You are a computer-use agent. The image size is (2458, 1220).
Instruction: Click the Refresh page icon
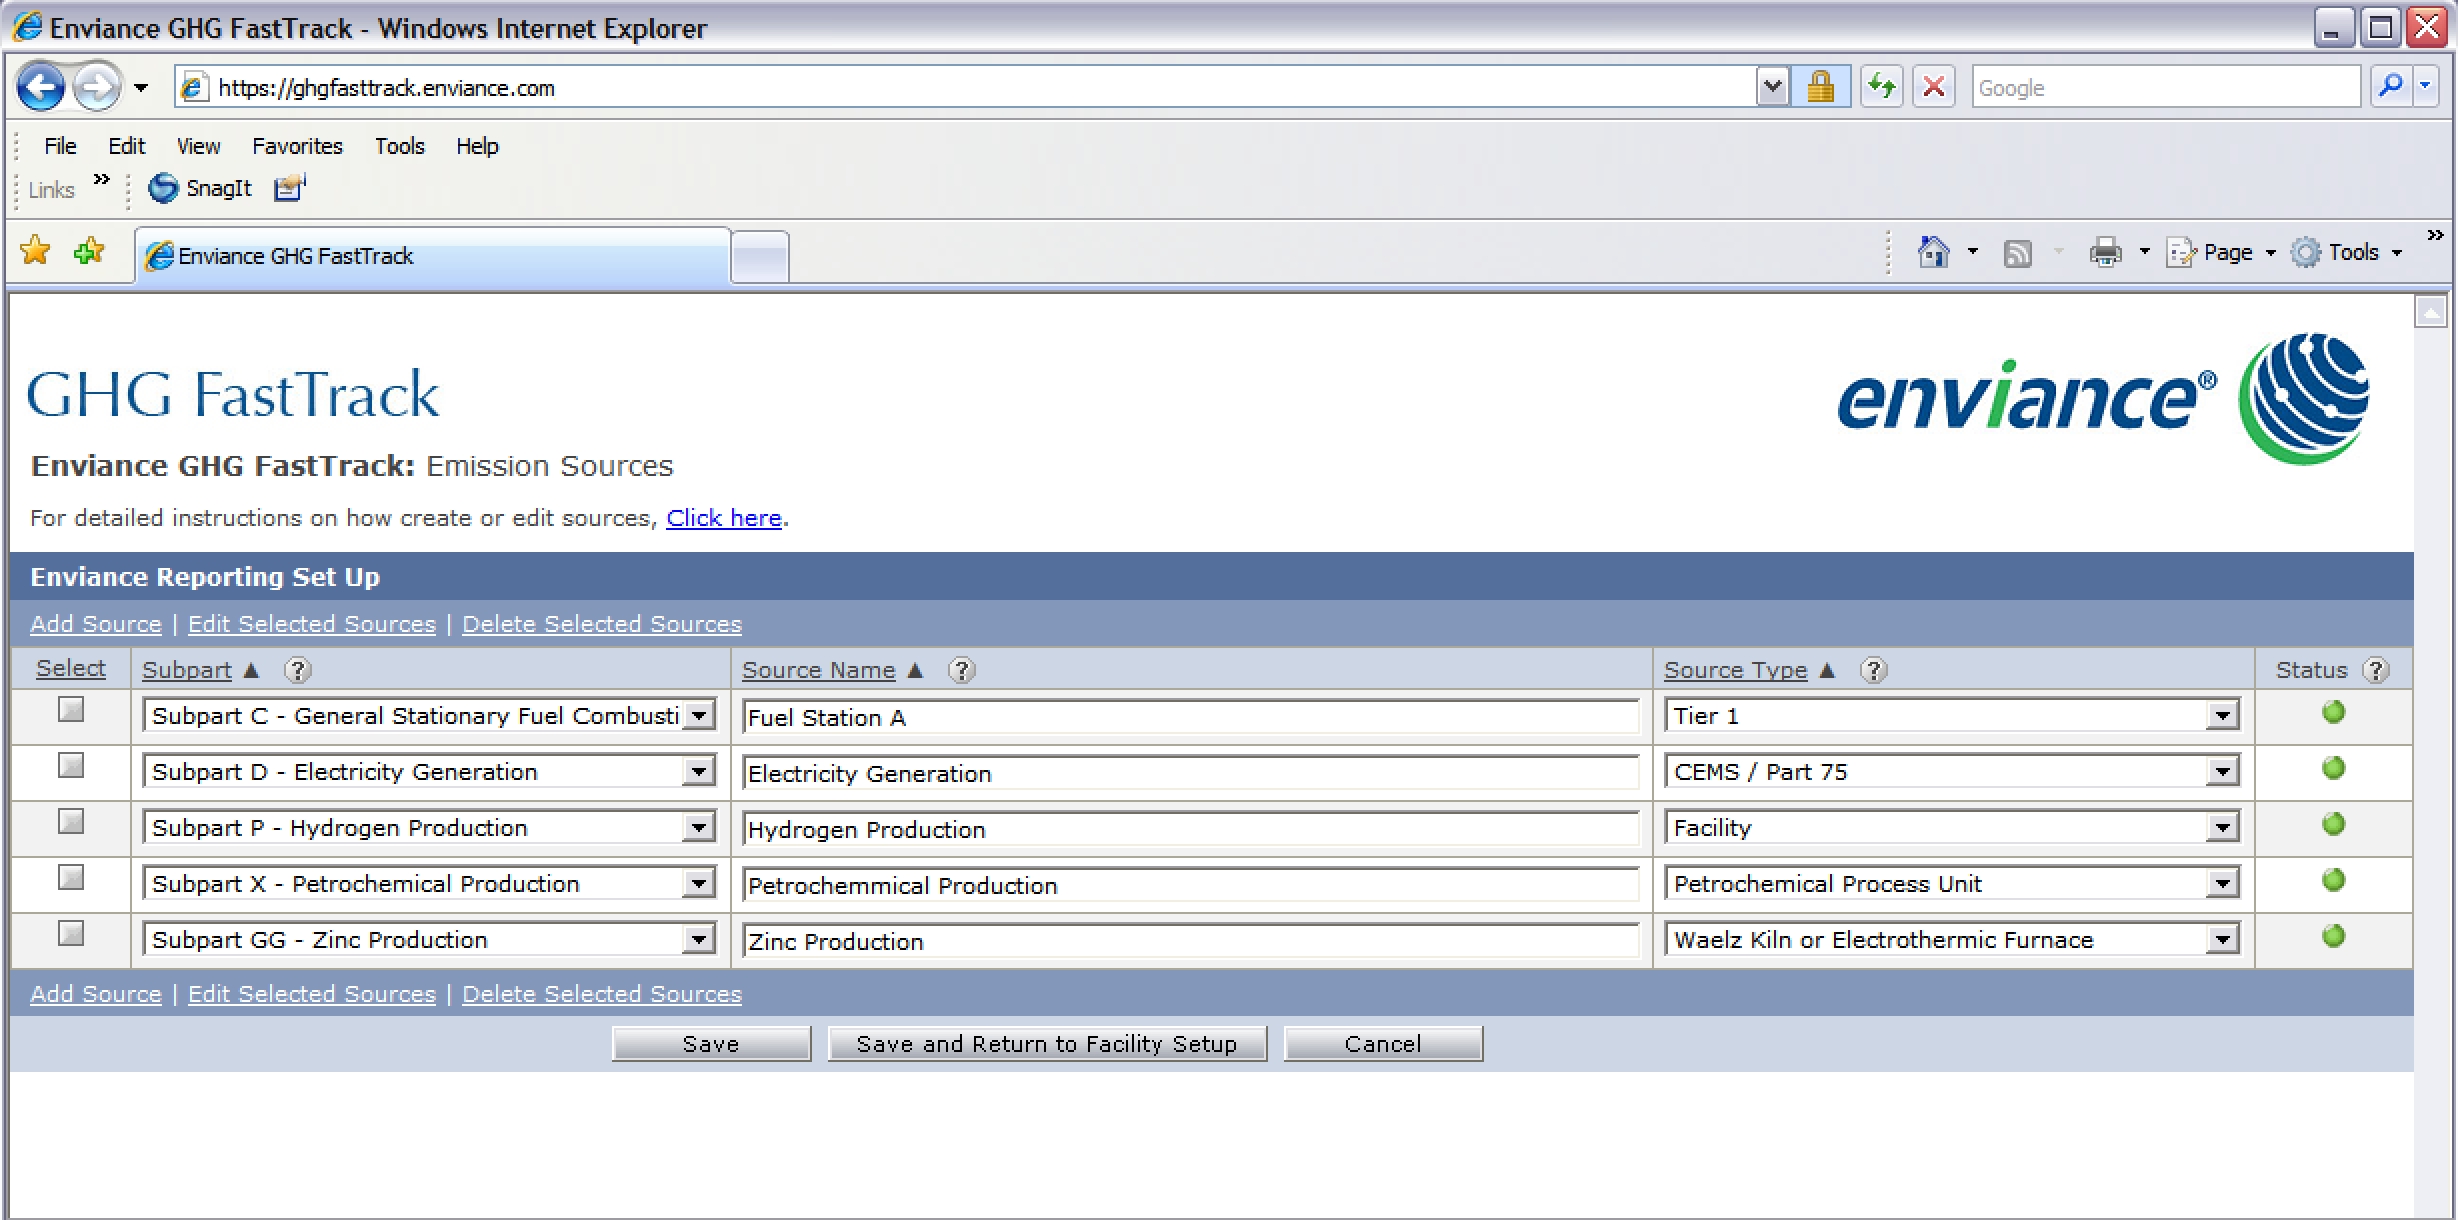1881,88
